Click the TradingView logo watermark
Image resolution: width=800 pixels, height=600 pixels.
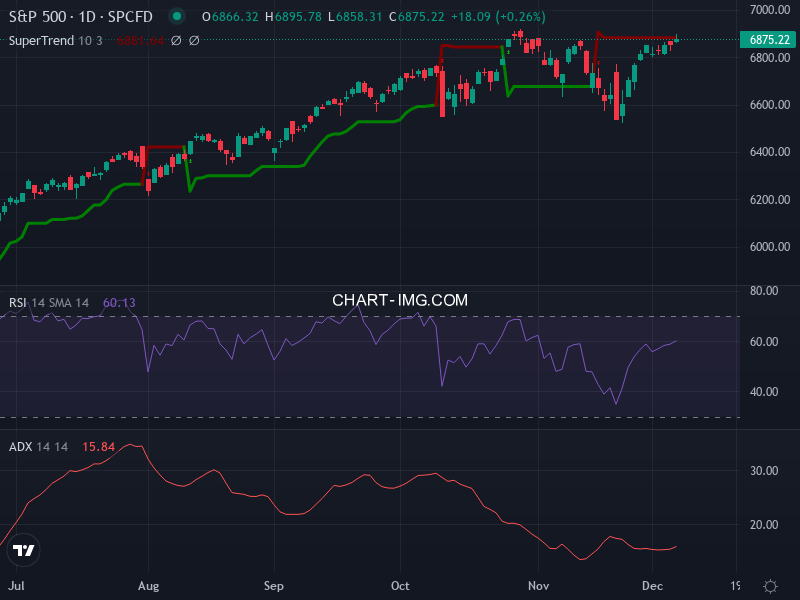(22, 551)
